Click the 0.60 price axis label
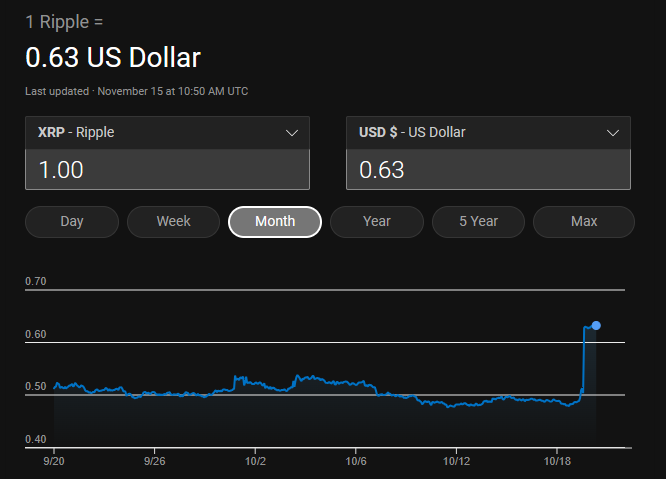The height and width of the screenshot is (479, 666). (36, 334)
